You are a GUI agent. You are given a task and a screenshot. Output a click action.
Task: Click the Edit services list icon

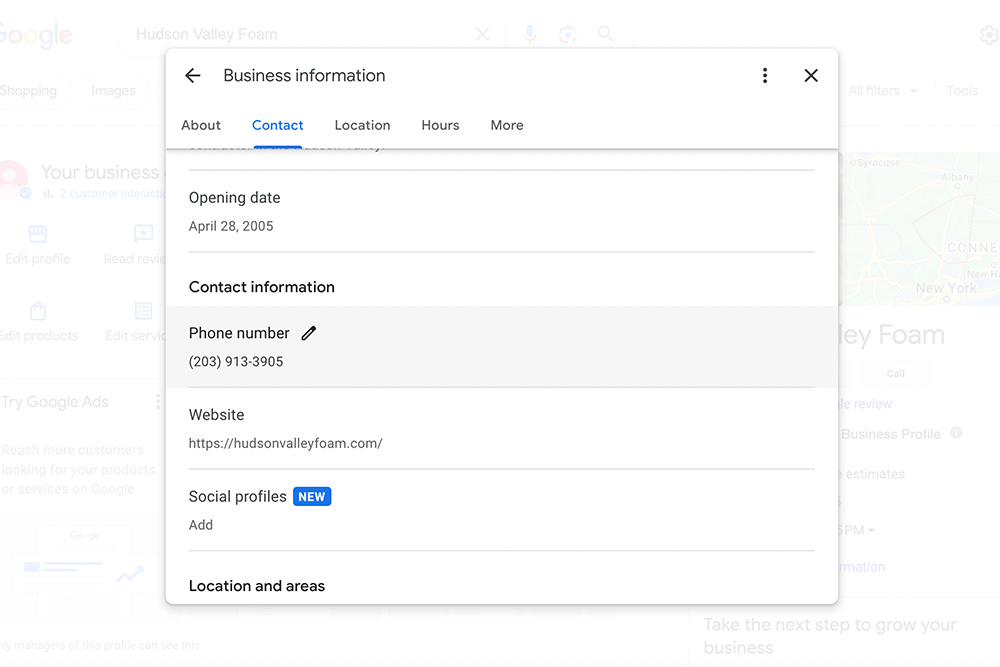point(144,312)
